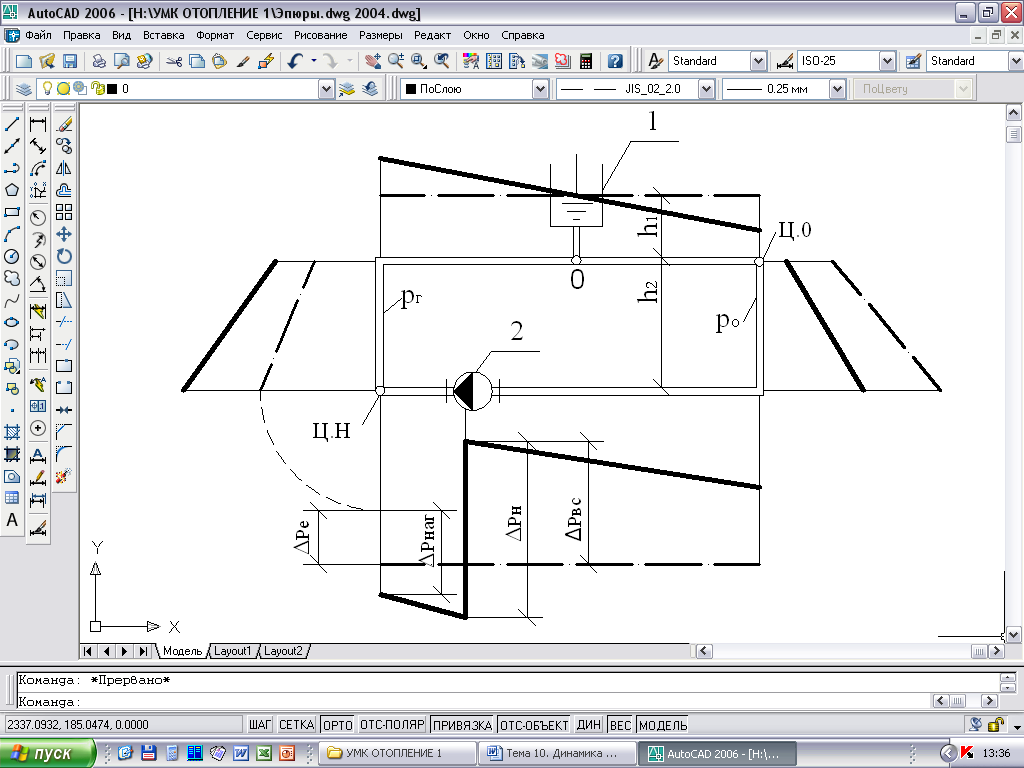
Task: Open the Рисование menu
Action: pos(320,35)
